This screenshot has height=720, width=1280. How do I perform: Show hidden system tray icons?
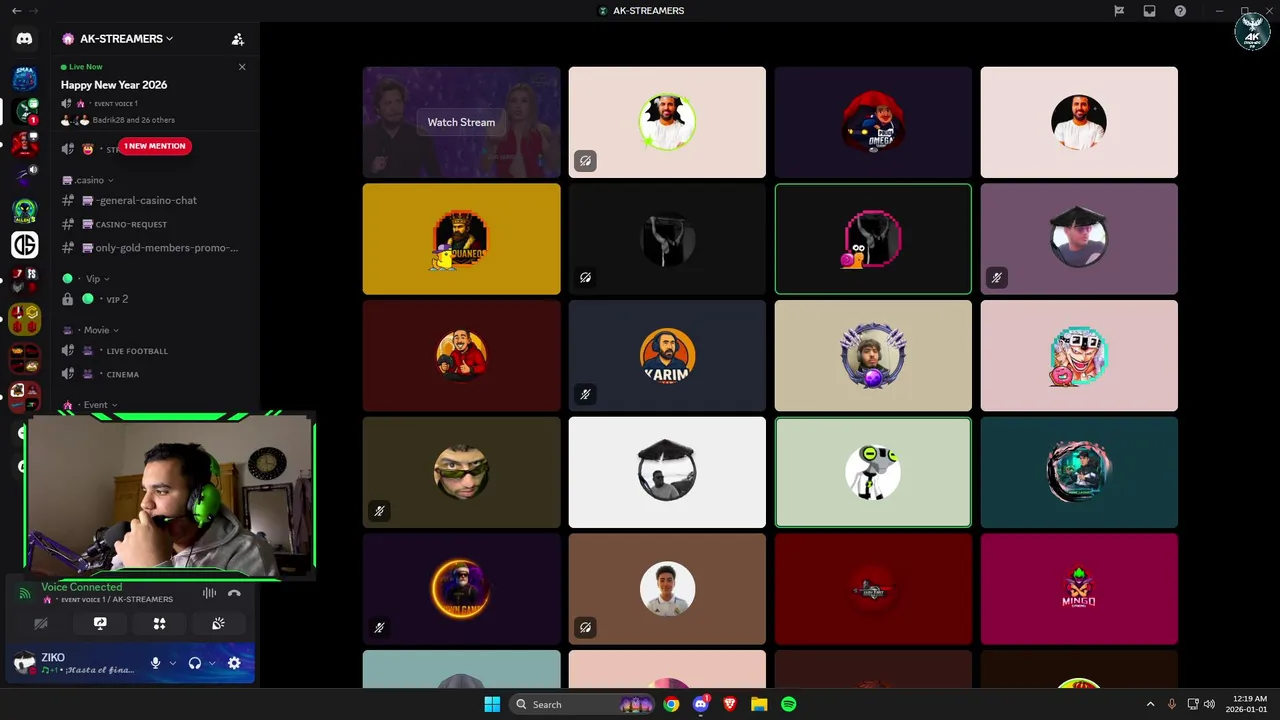(1150, 704)
